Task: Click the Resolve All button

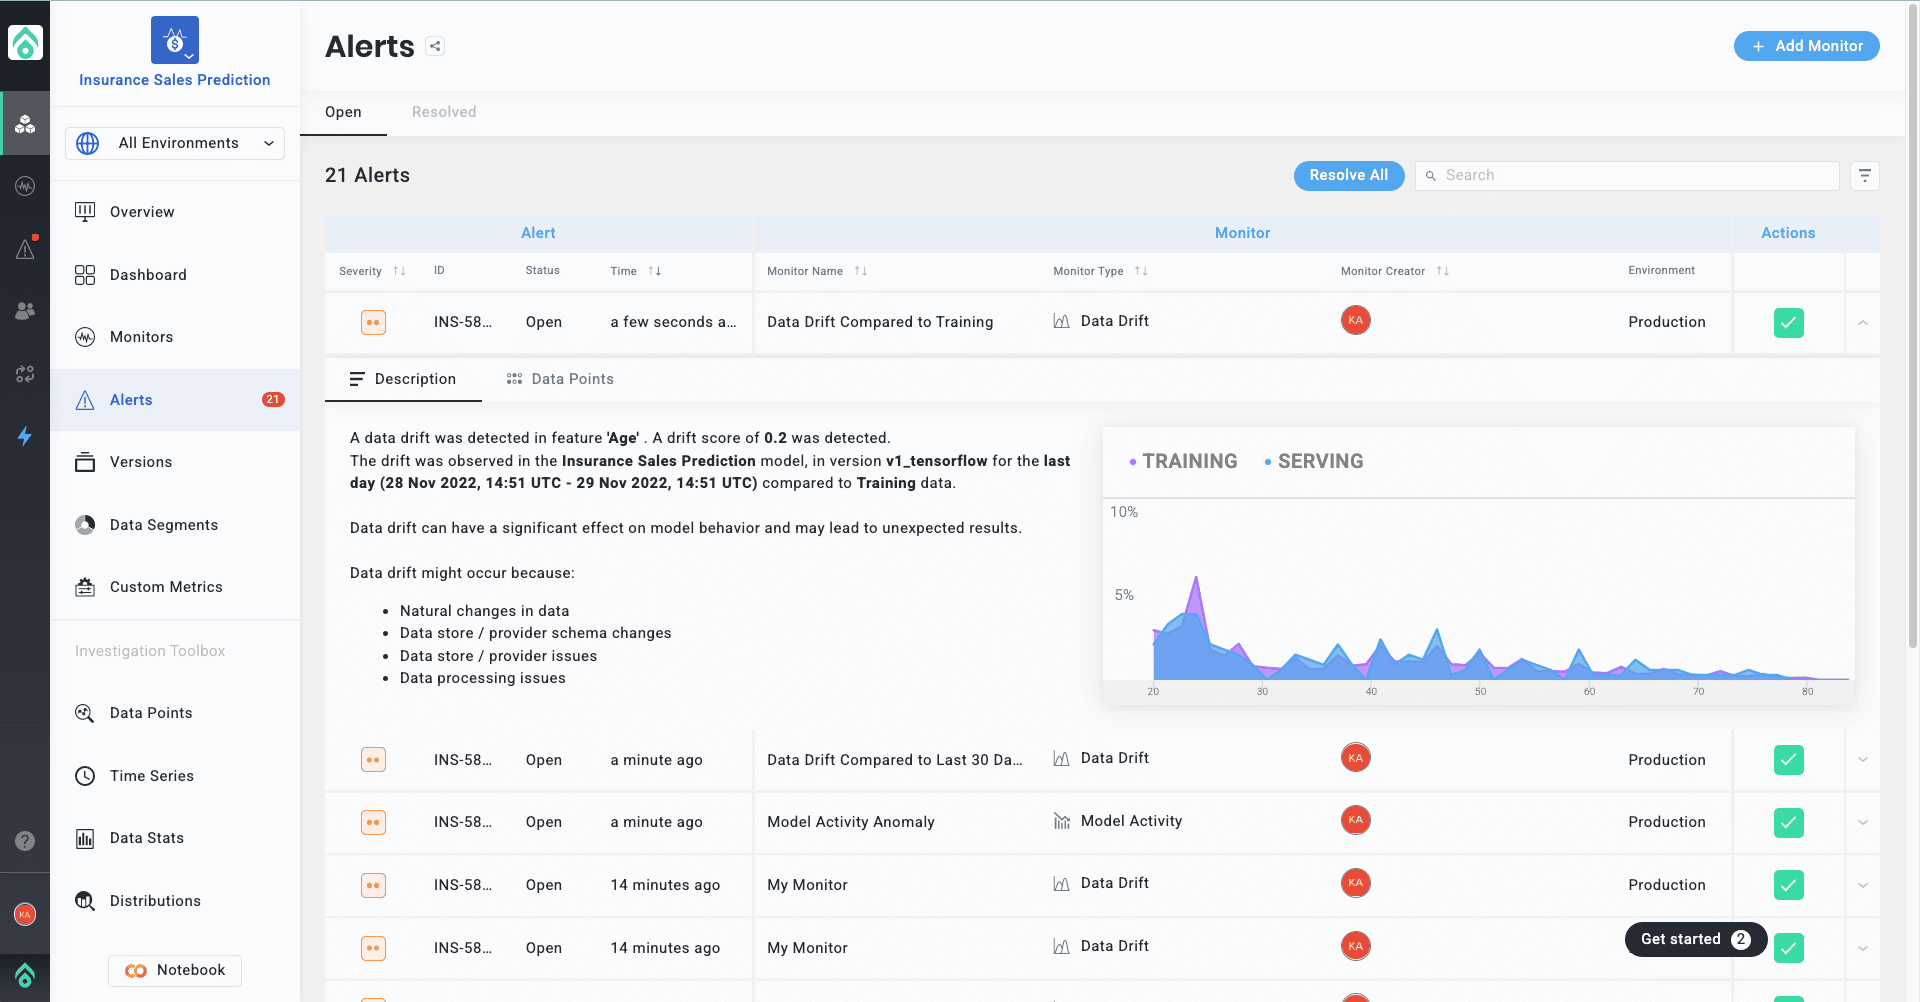Action: 1348,175
